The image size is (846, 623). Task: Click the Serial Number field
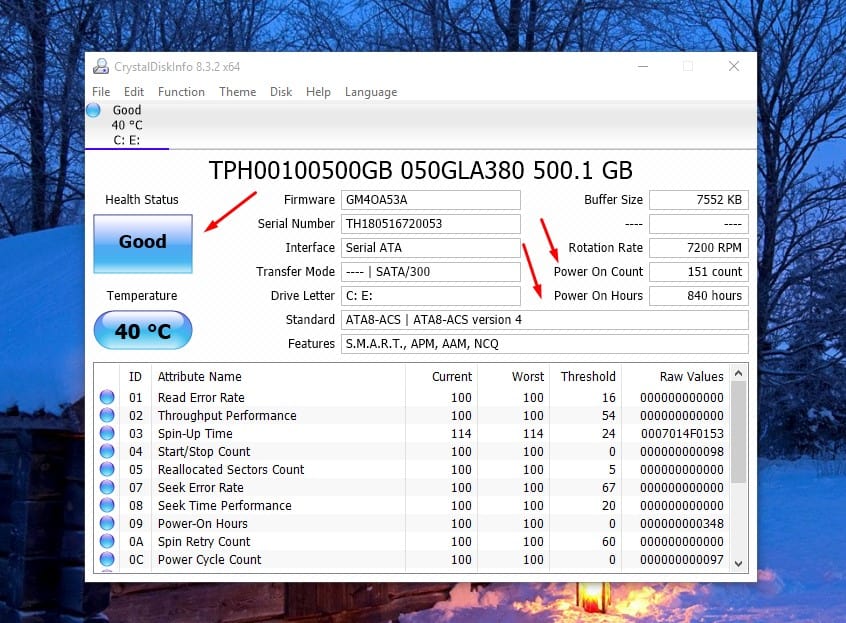point(431,224)
